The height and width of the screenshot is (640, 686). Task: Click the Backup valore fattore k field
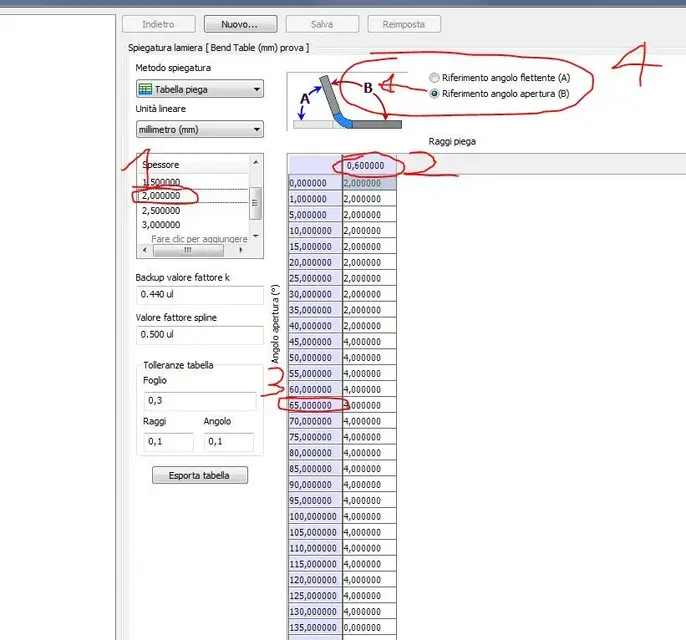click(x=200, y=294)
